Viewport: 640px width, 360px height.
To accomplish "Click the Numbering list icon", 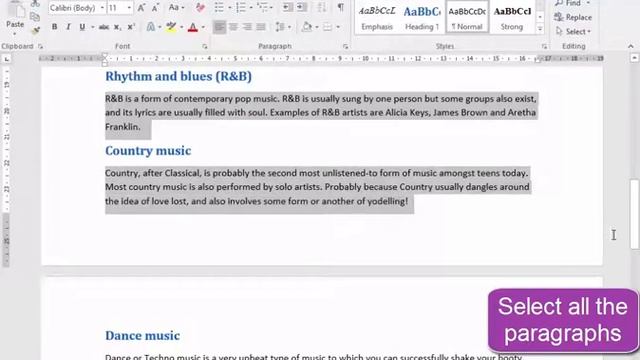I will pos(241,7).
